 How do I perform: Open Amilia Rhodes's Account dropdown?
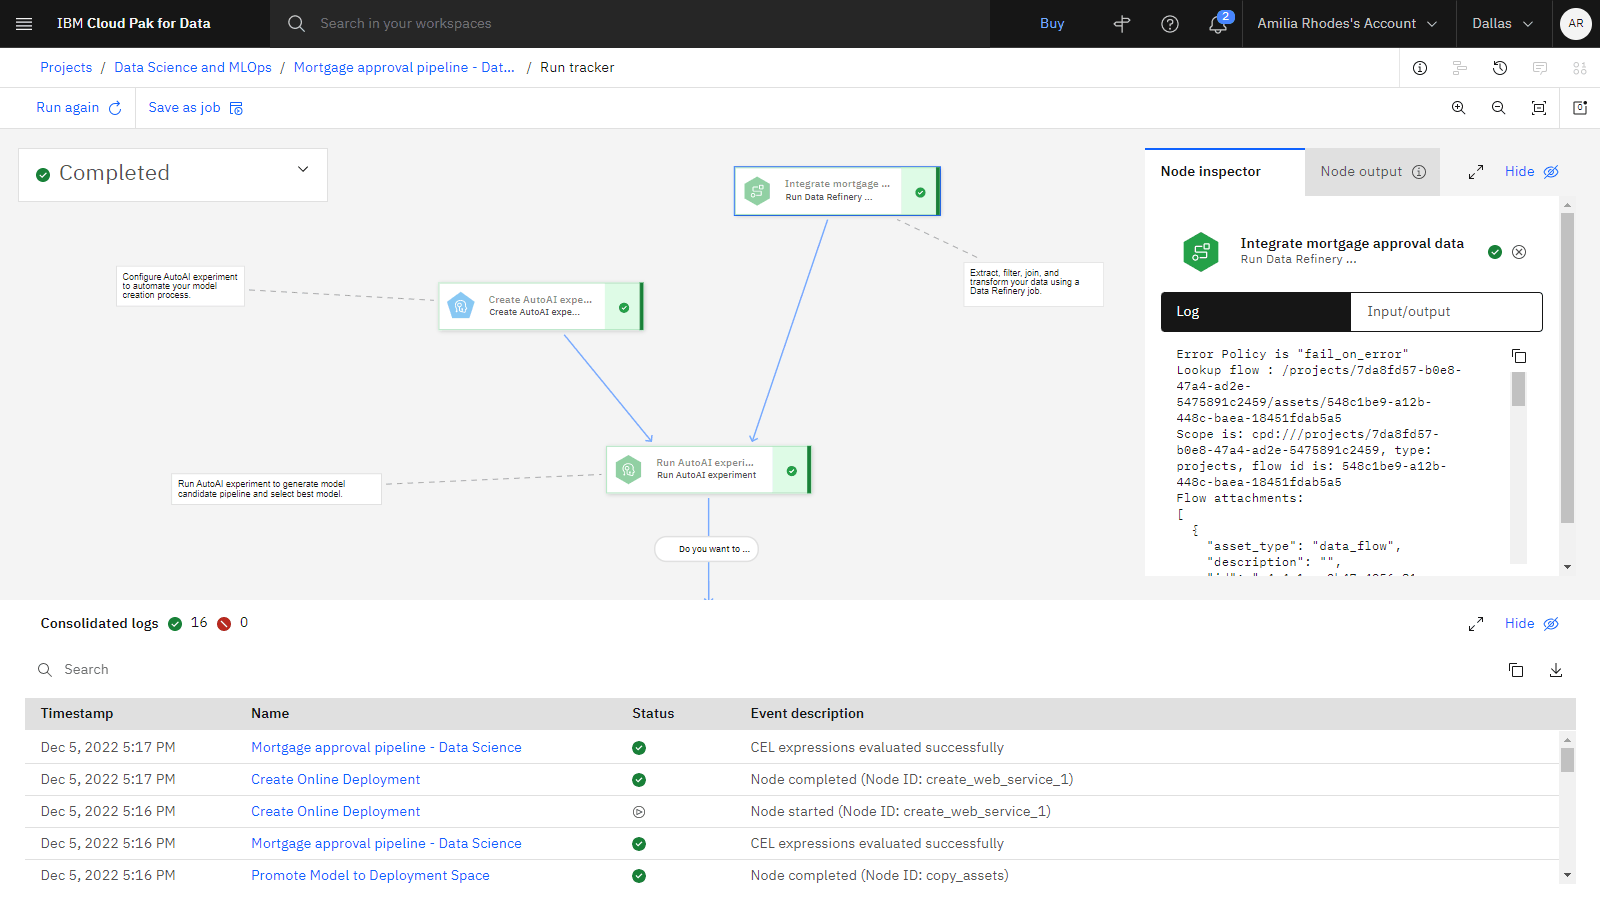[x=1347, y=23]
